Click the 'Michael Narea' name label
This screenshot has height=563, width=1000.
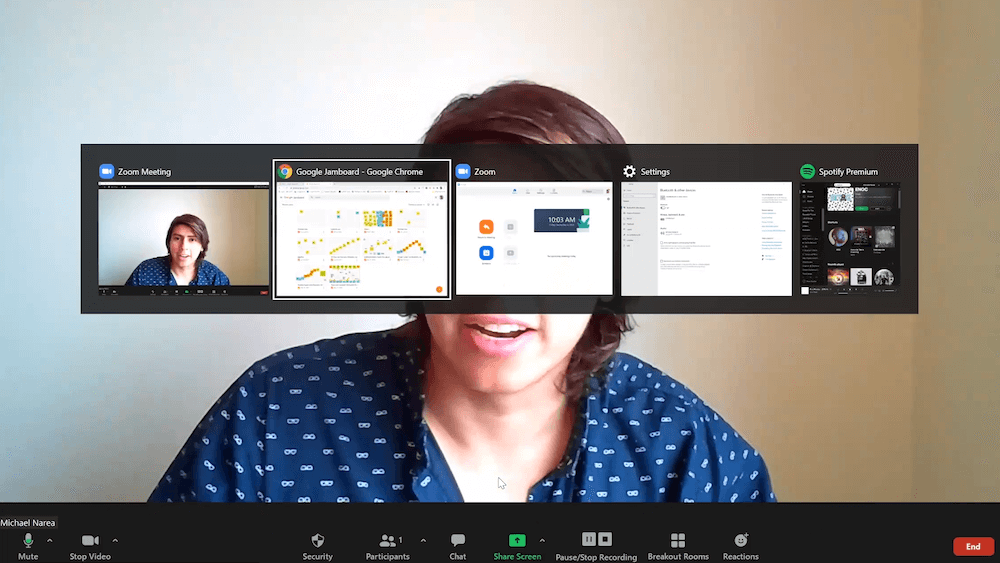click(x=28, y=523)
